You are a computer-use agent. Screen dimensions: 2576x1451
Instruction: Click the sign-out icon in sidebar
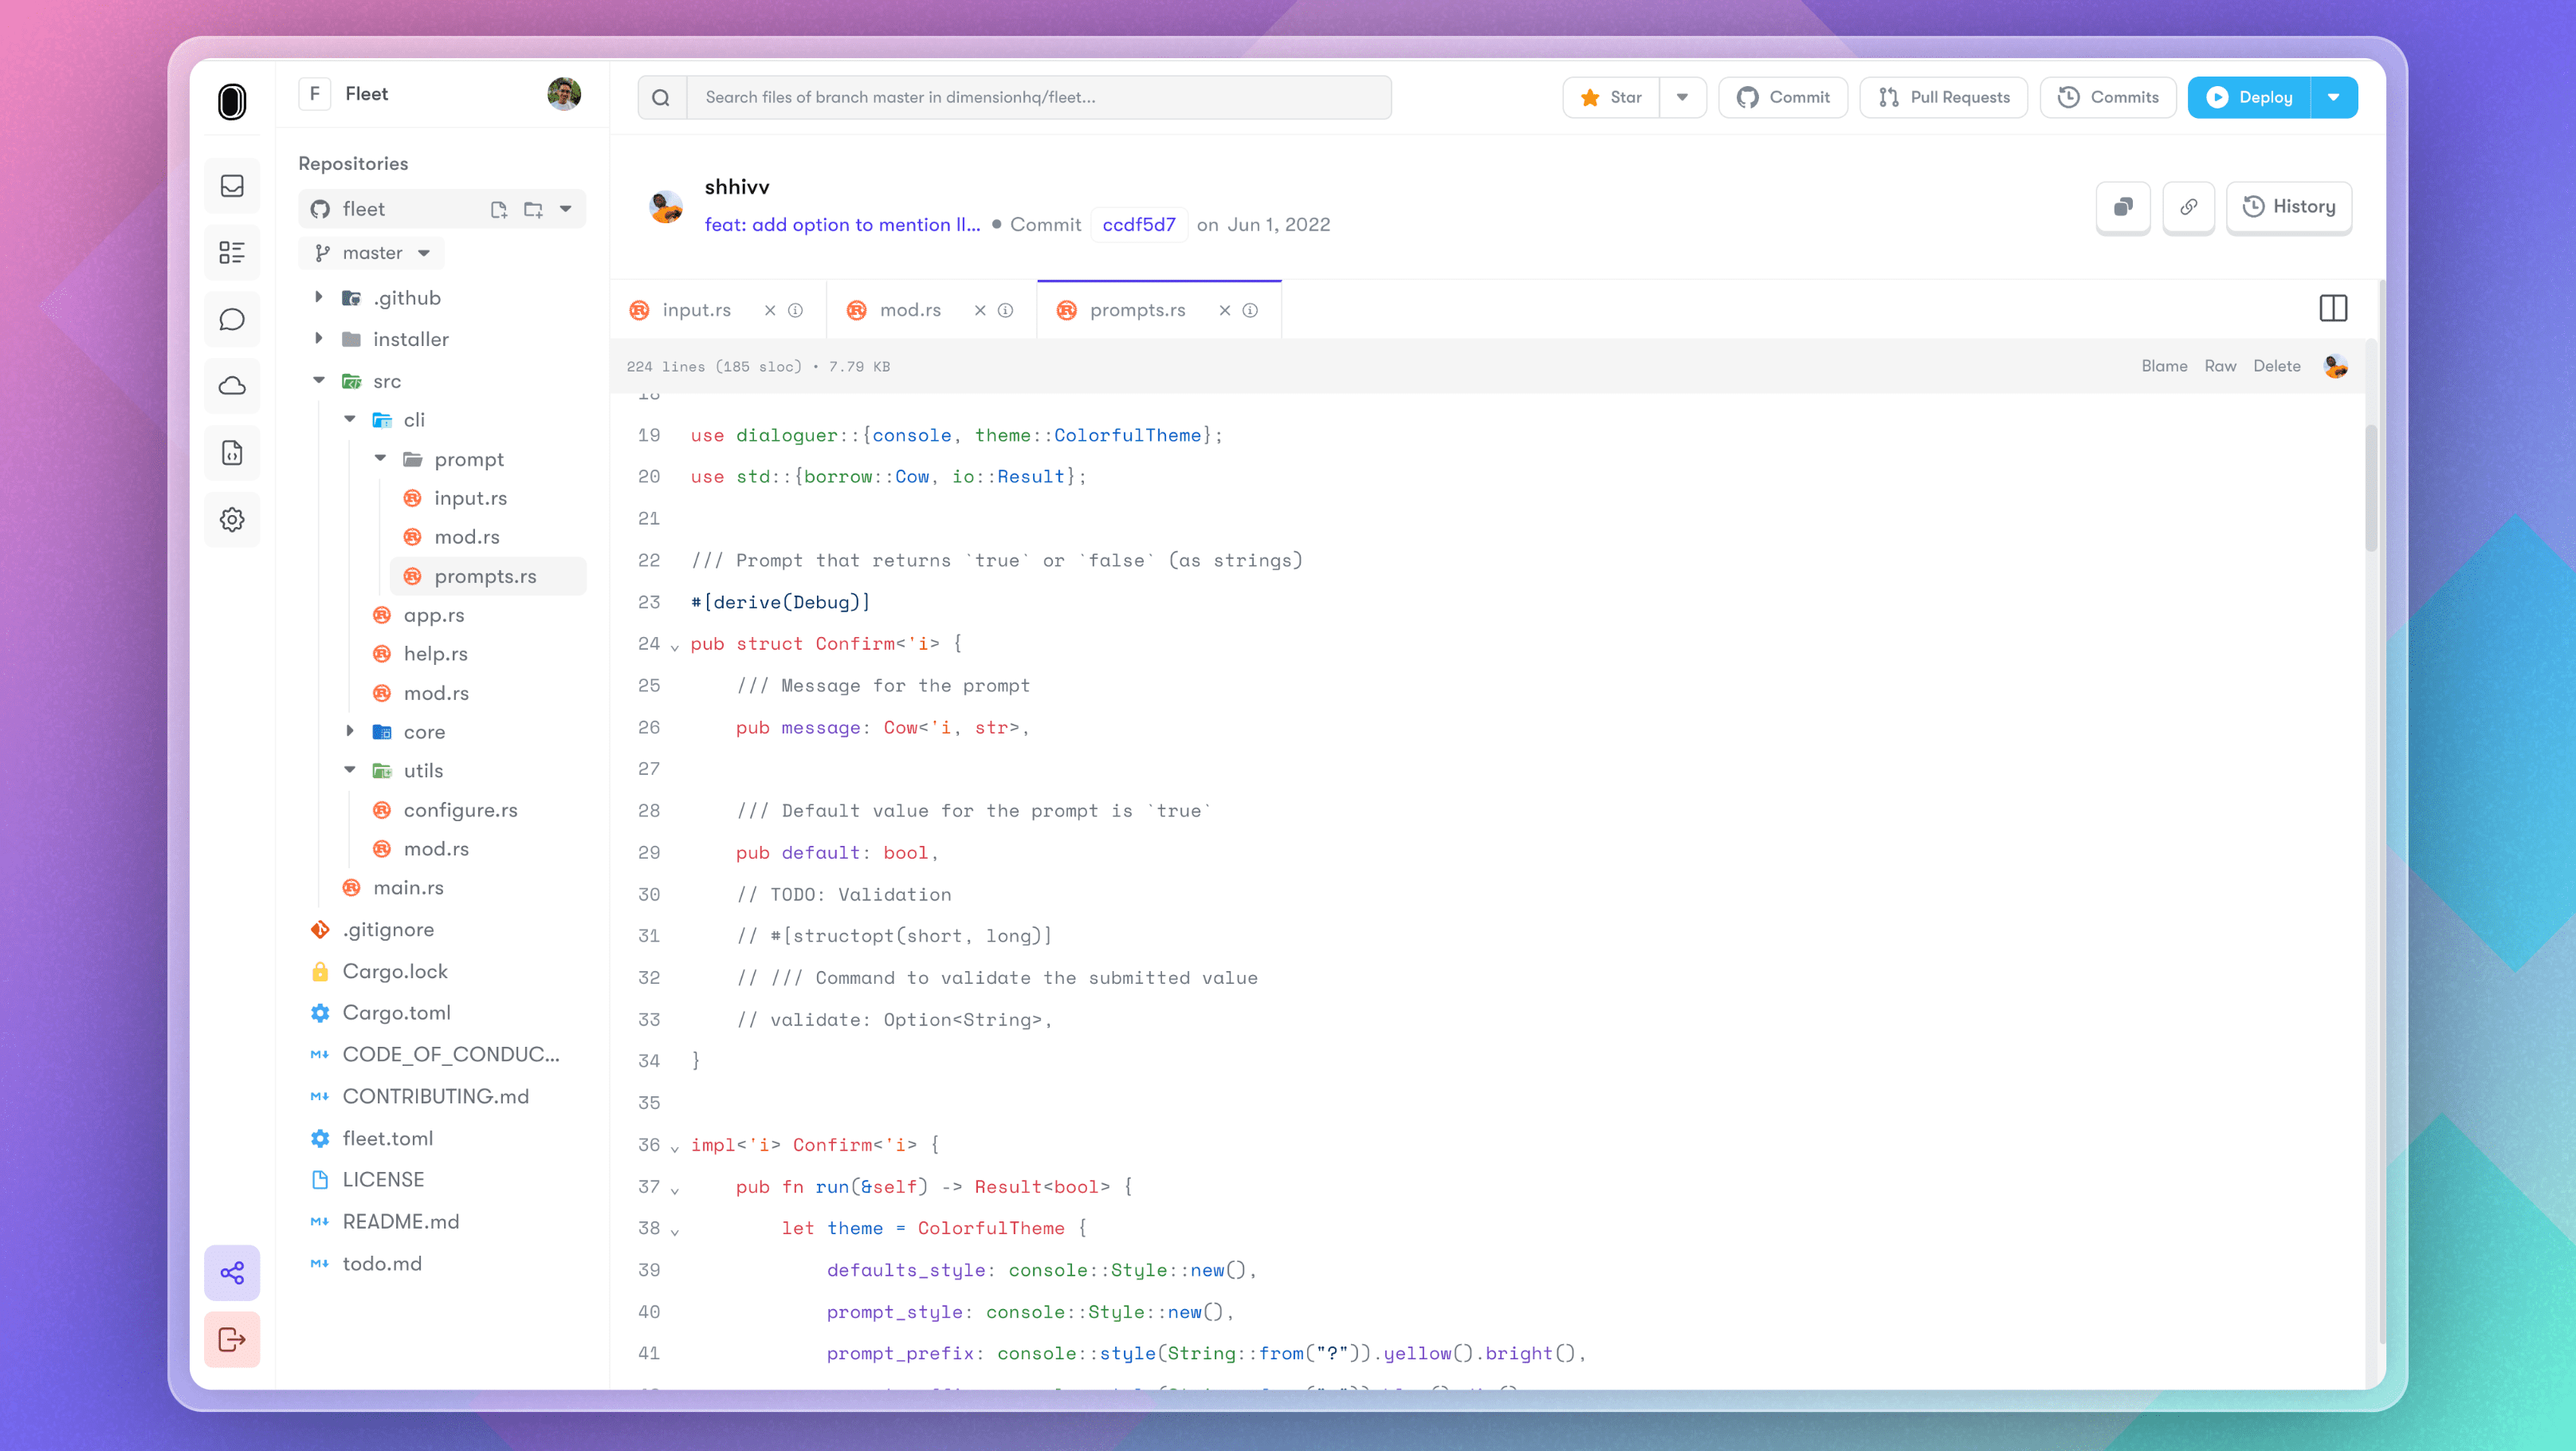[232, 1339]
